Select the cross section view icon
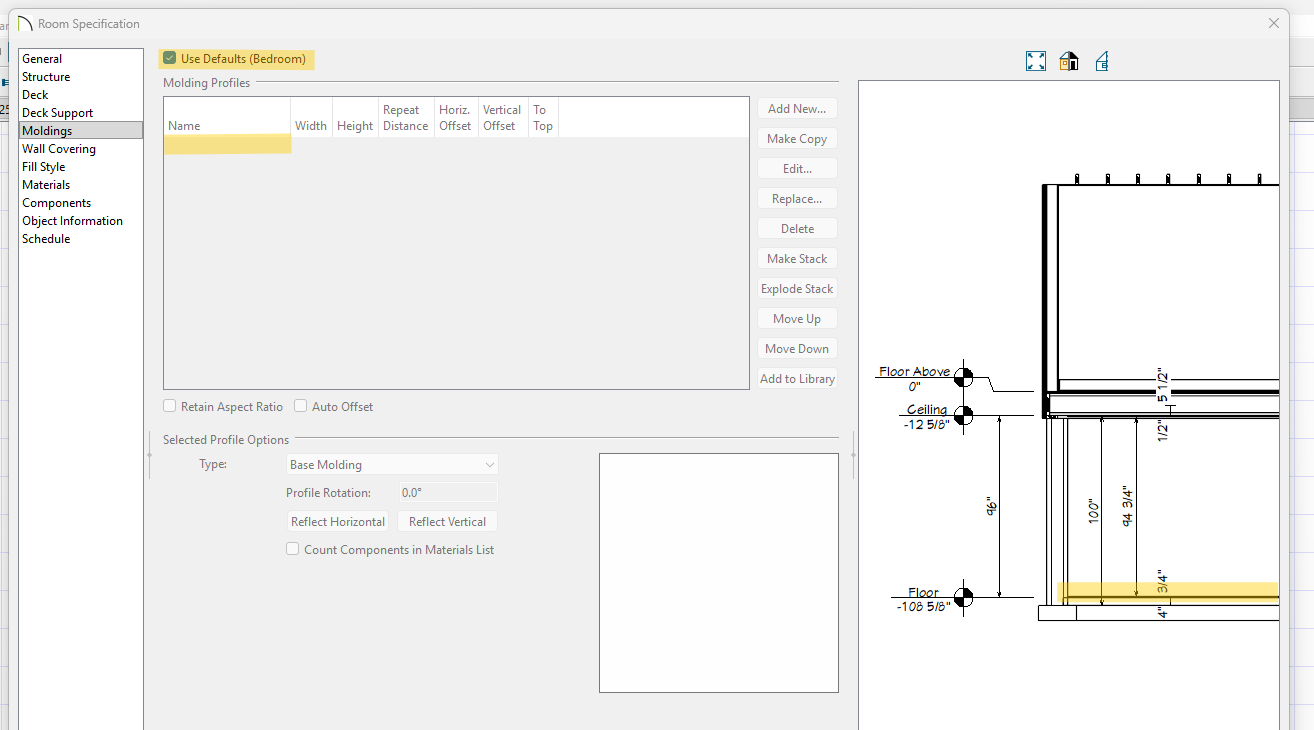 pos(1101,62)
